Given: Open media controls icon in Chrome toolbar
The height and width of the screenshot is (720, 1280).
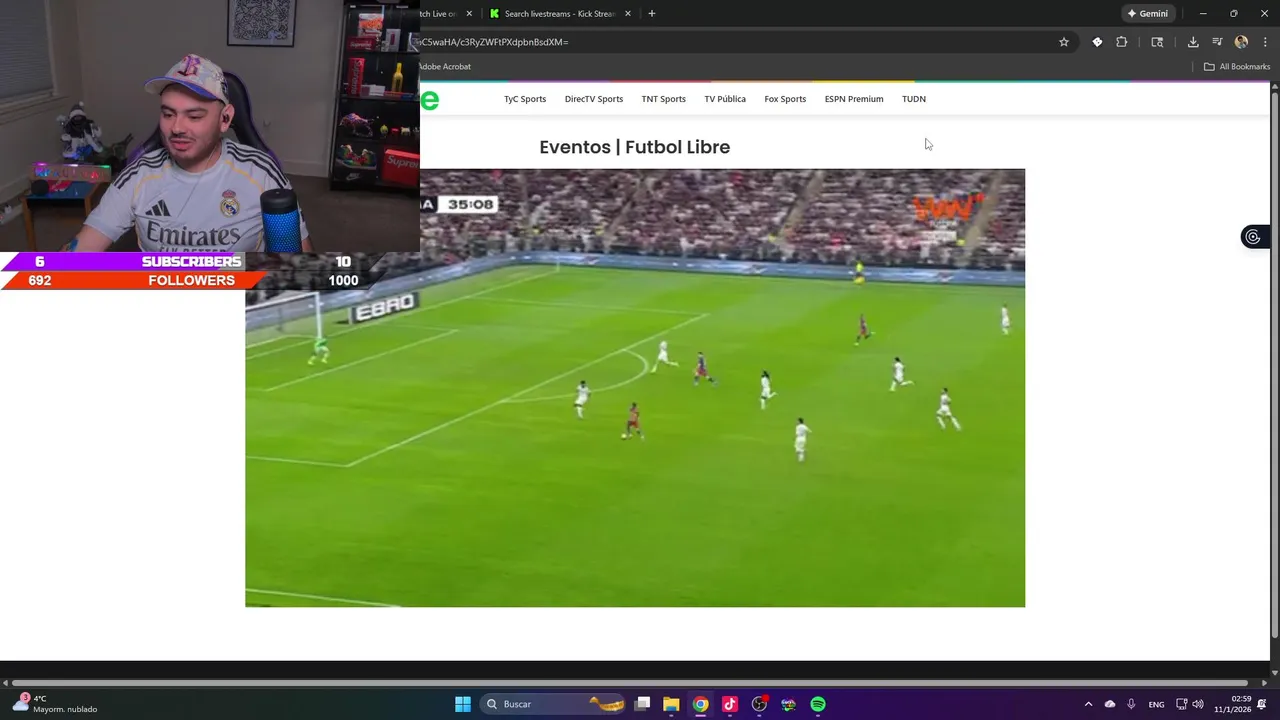Looking at the screenshot, I should [1217, 42].
